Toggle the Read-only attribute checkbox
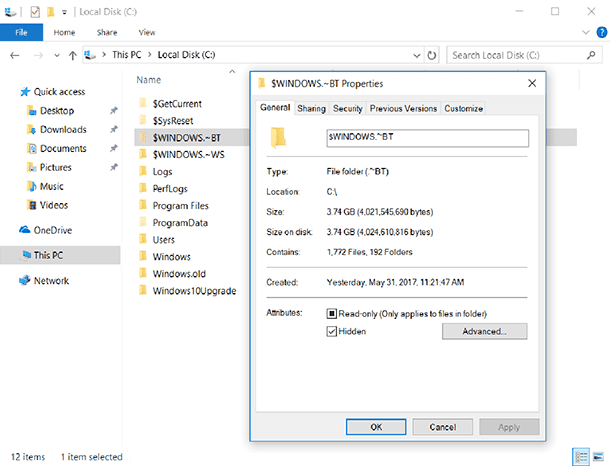Image resolution: width=610 pixels, height=466 pixels. click(331, 314)
